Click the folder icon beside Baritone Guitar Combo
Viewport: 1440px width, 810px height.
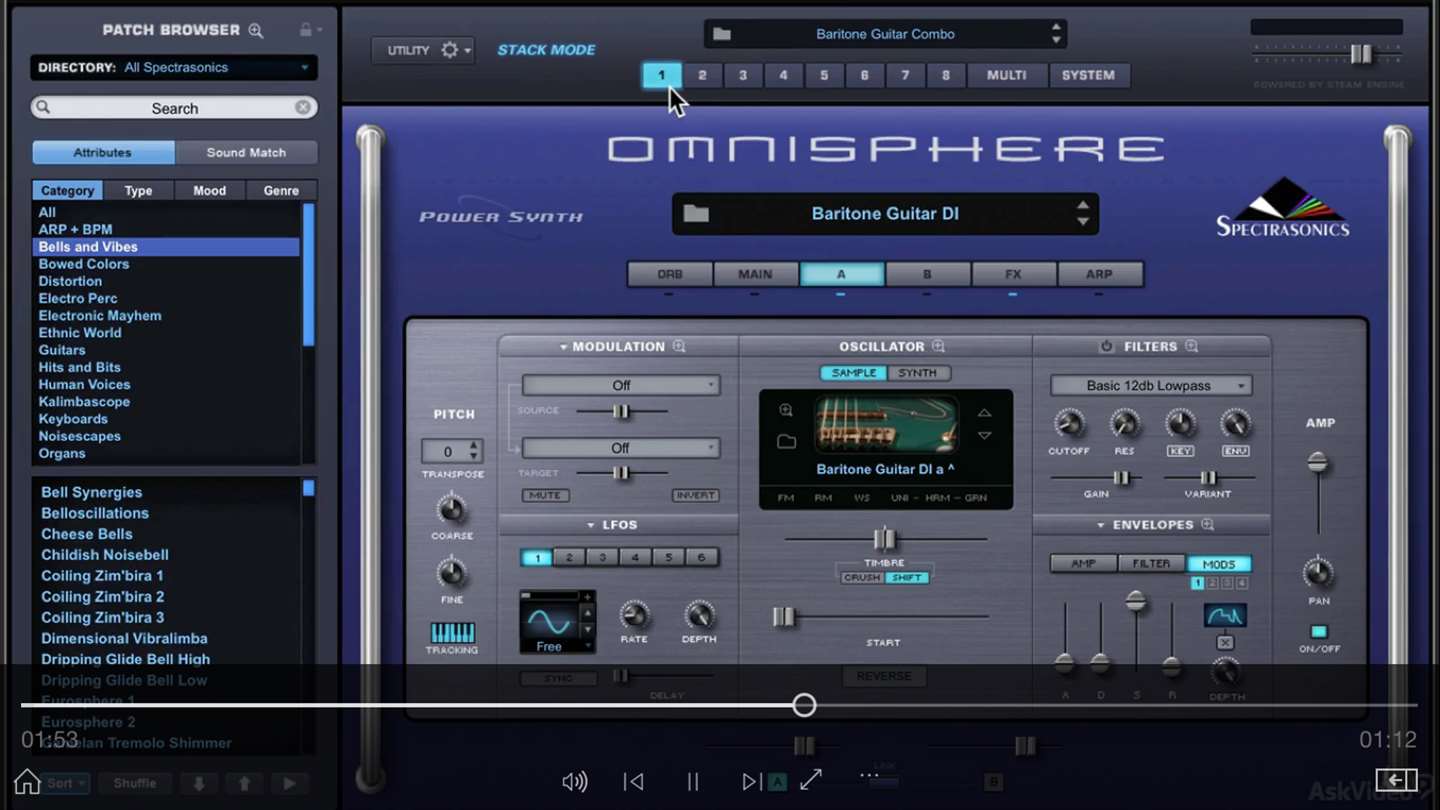[722, 34]
